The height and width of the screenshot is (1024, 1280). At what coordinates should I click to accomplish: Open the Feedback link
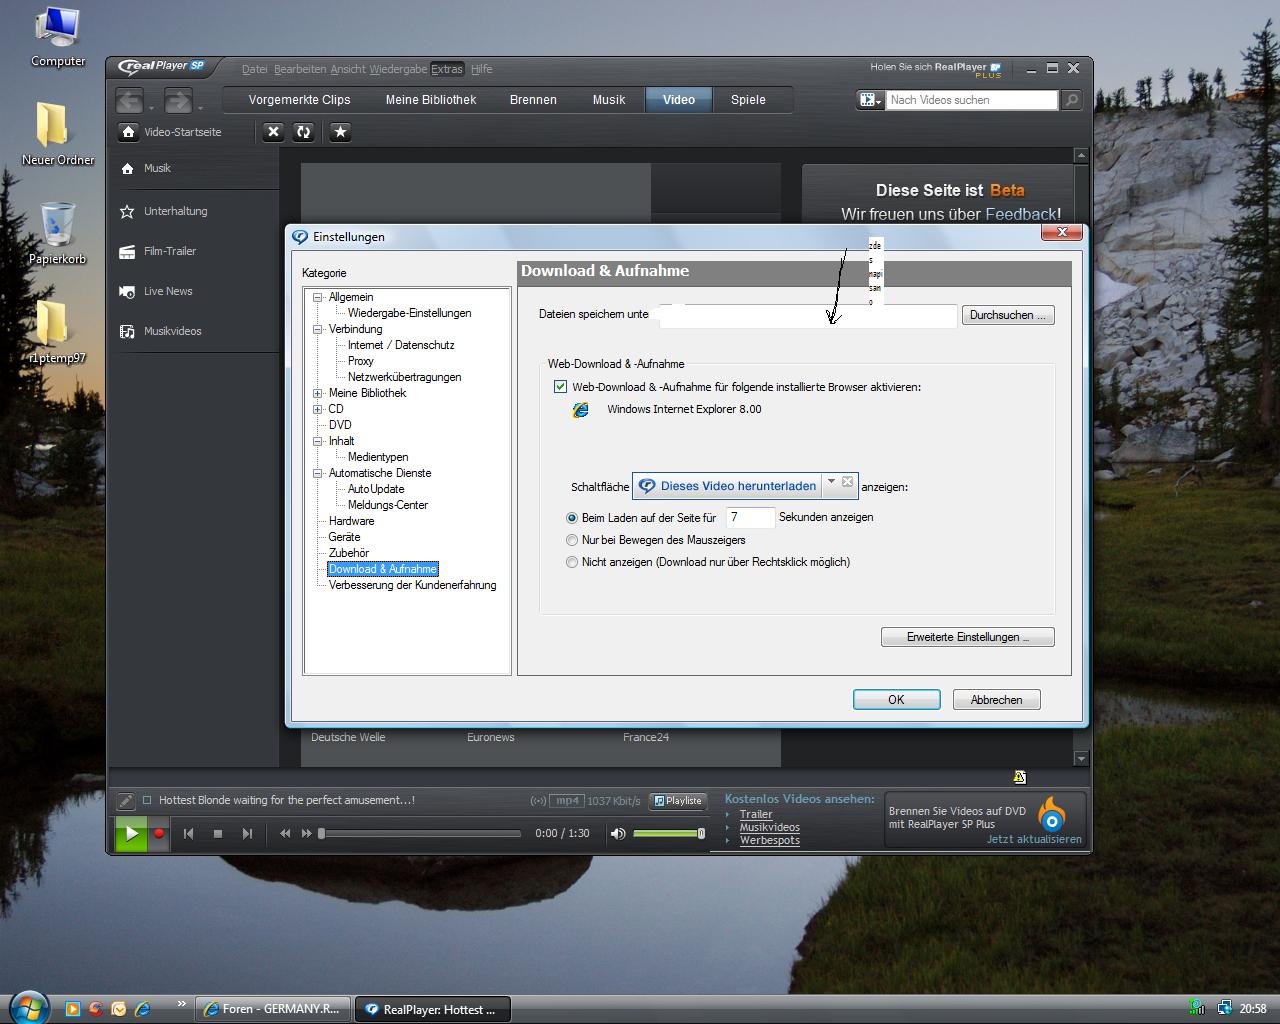coord(1020,214)
